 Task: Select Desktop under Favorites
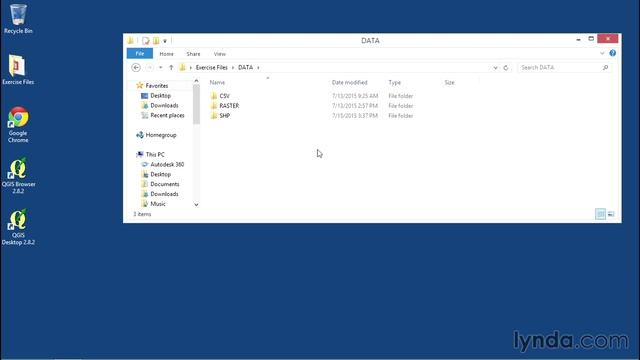pyautogui.click(x=160, y=96)
